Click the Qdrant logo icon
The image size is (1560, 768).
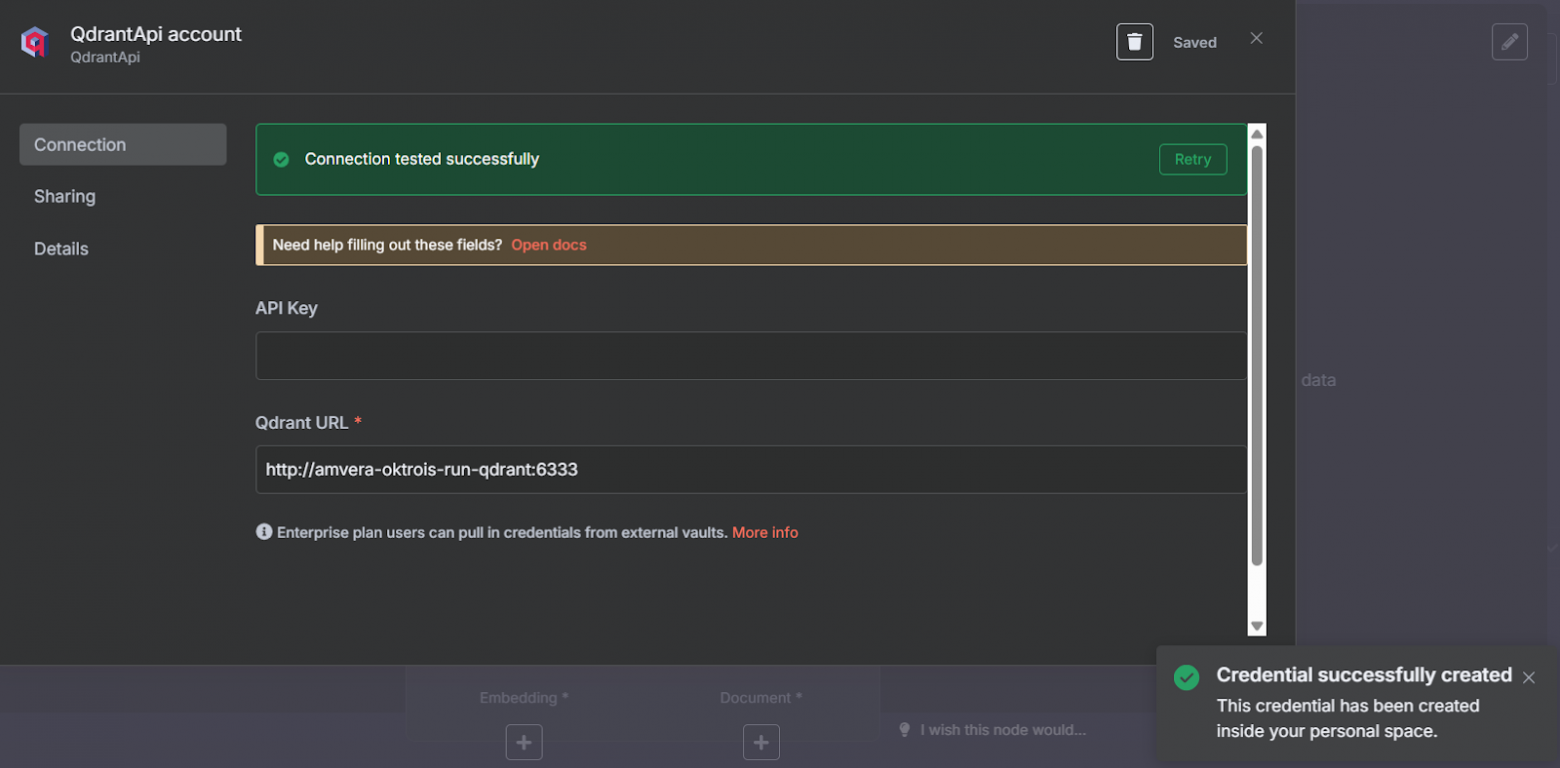(35, 43)
